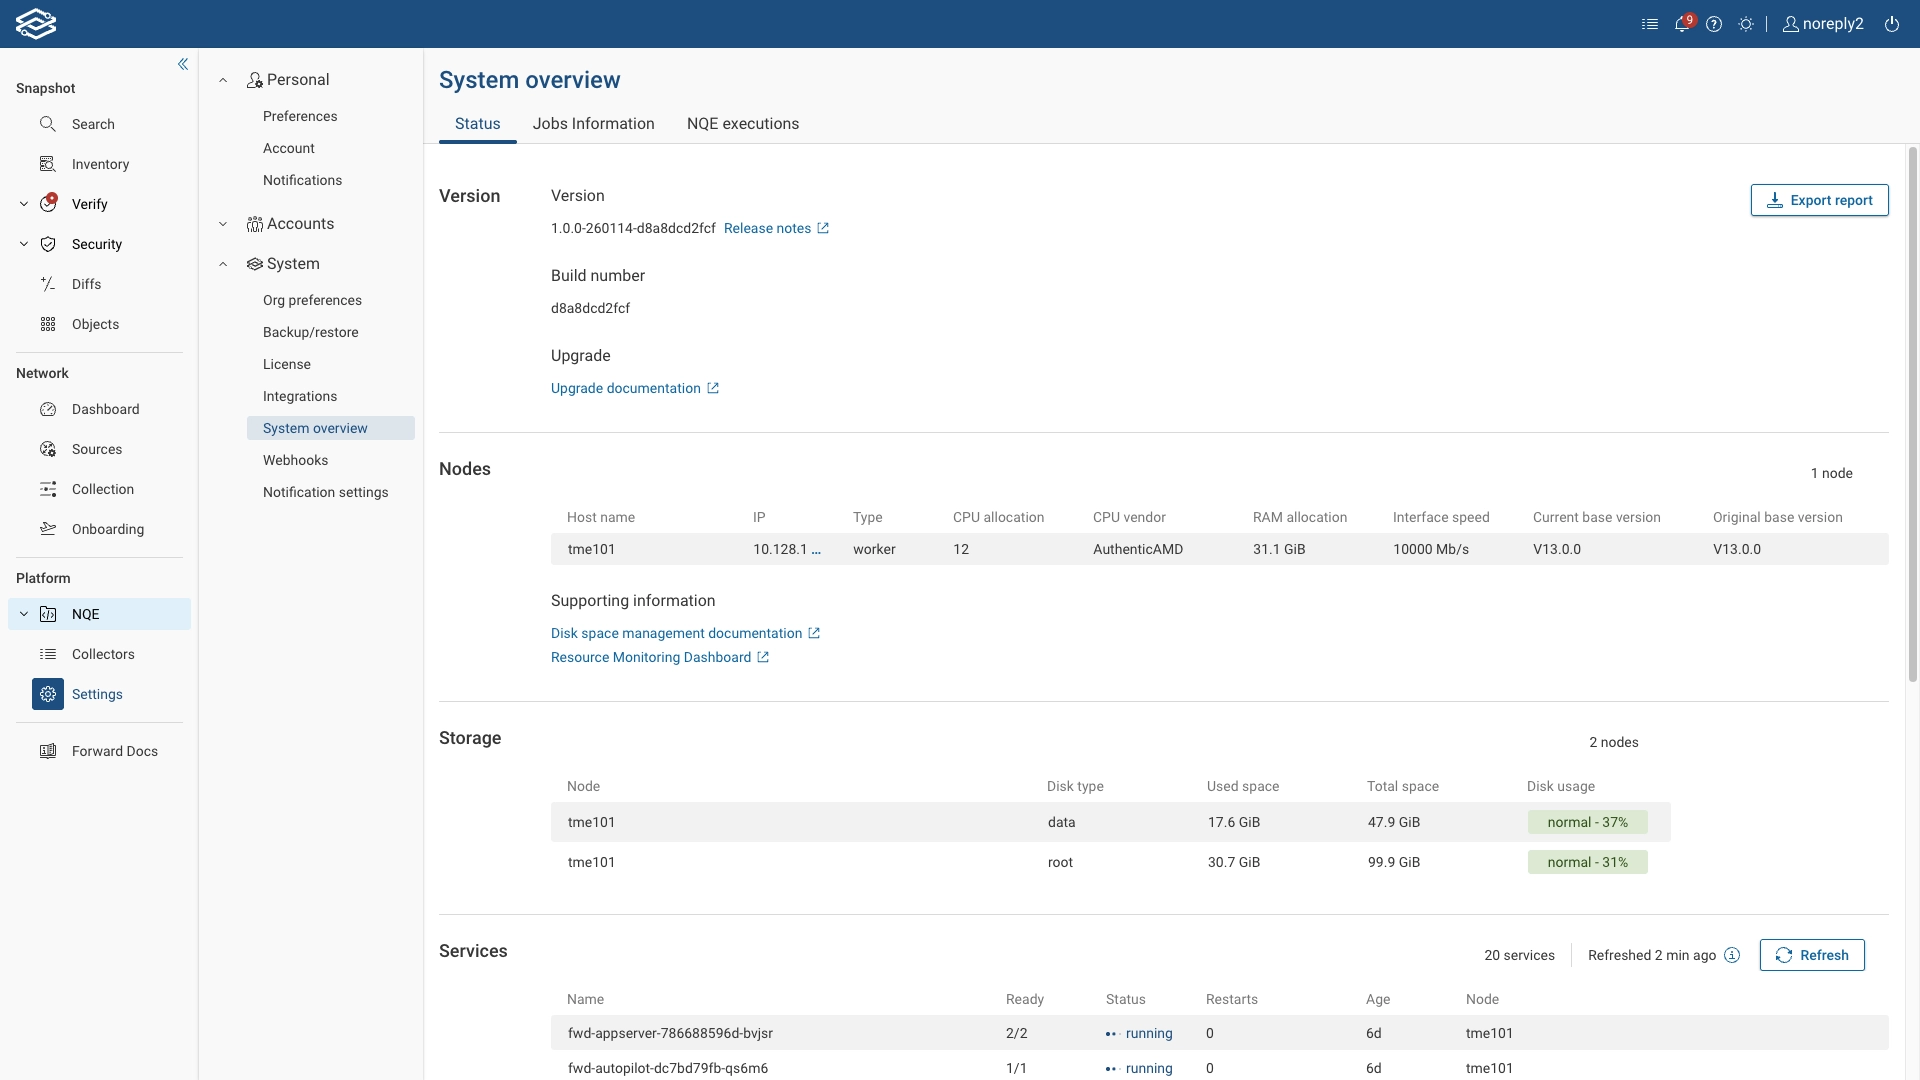Collapse the Personal section
Screen dimensions: 1920x1080
coord(223,79)
